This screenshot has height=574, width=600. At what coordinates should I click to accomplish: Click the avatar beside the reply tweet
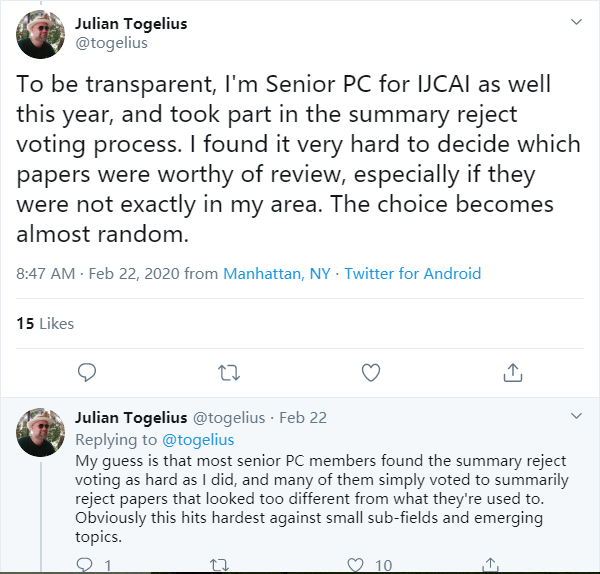[x=41, y=433]
